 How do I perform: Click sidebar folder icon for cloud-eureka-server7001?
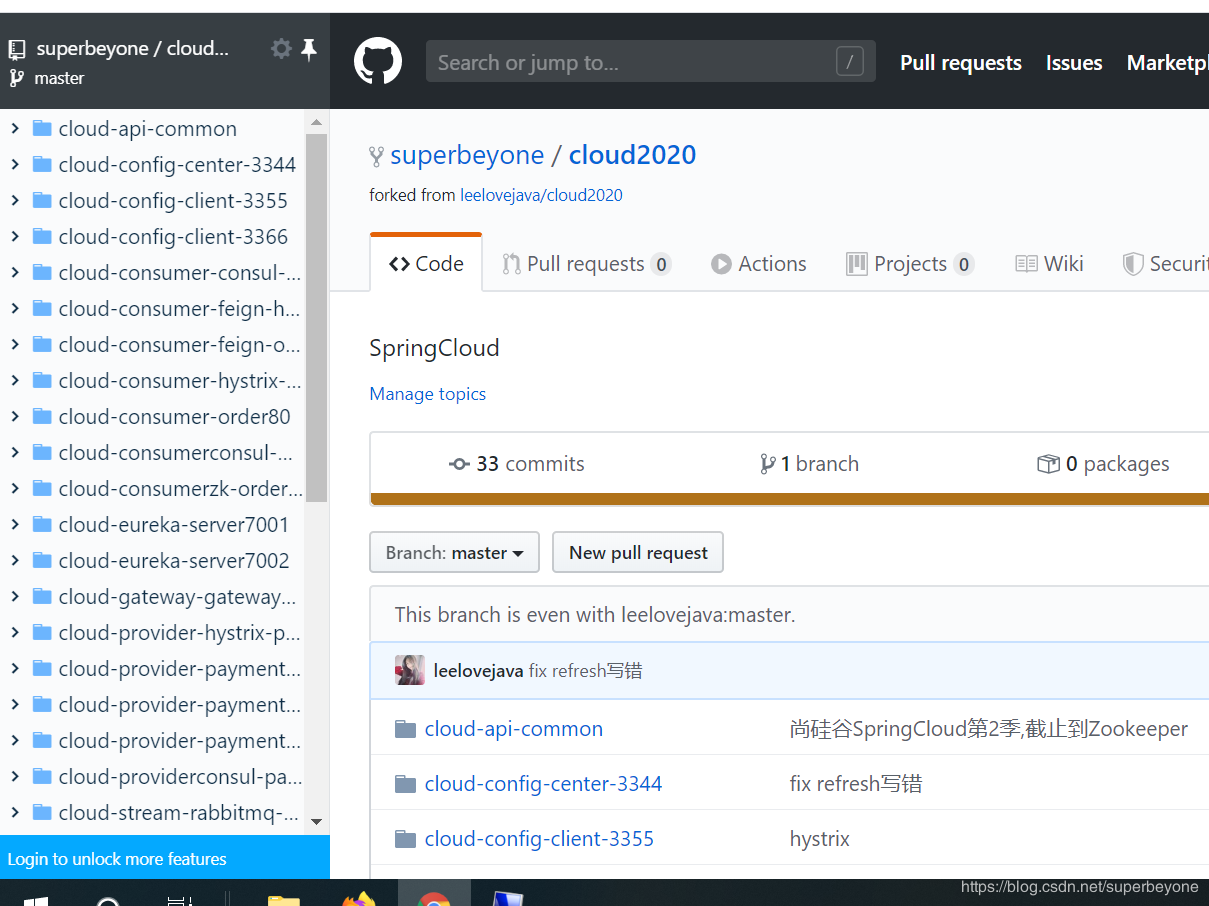[42, 524]
